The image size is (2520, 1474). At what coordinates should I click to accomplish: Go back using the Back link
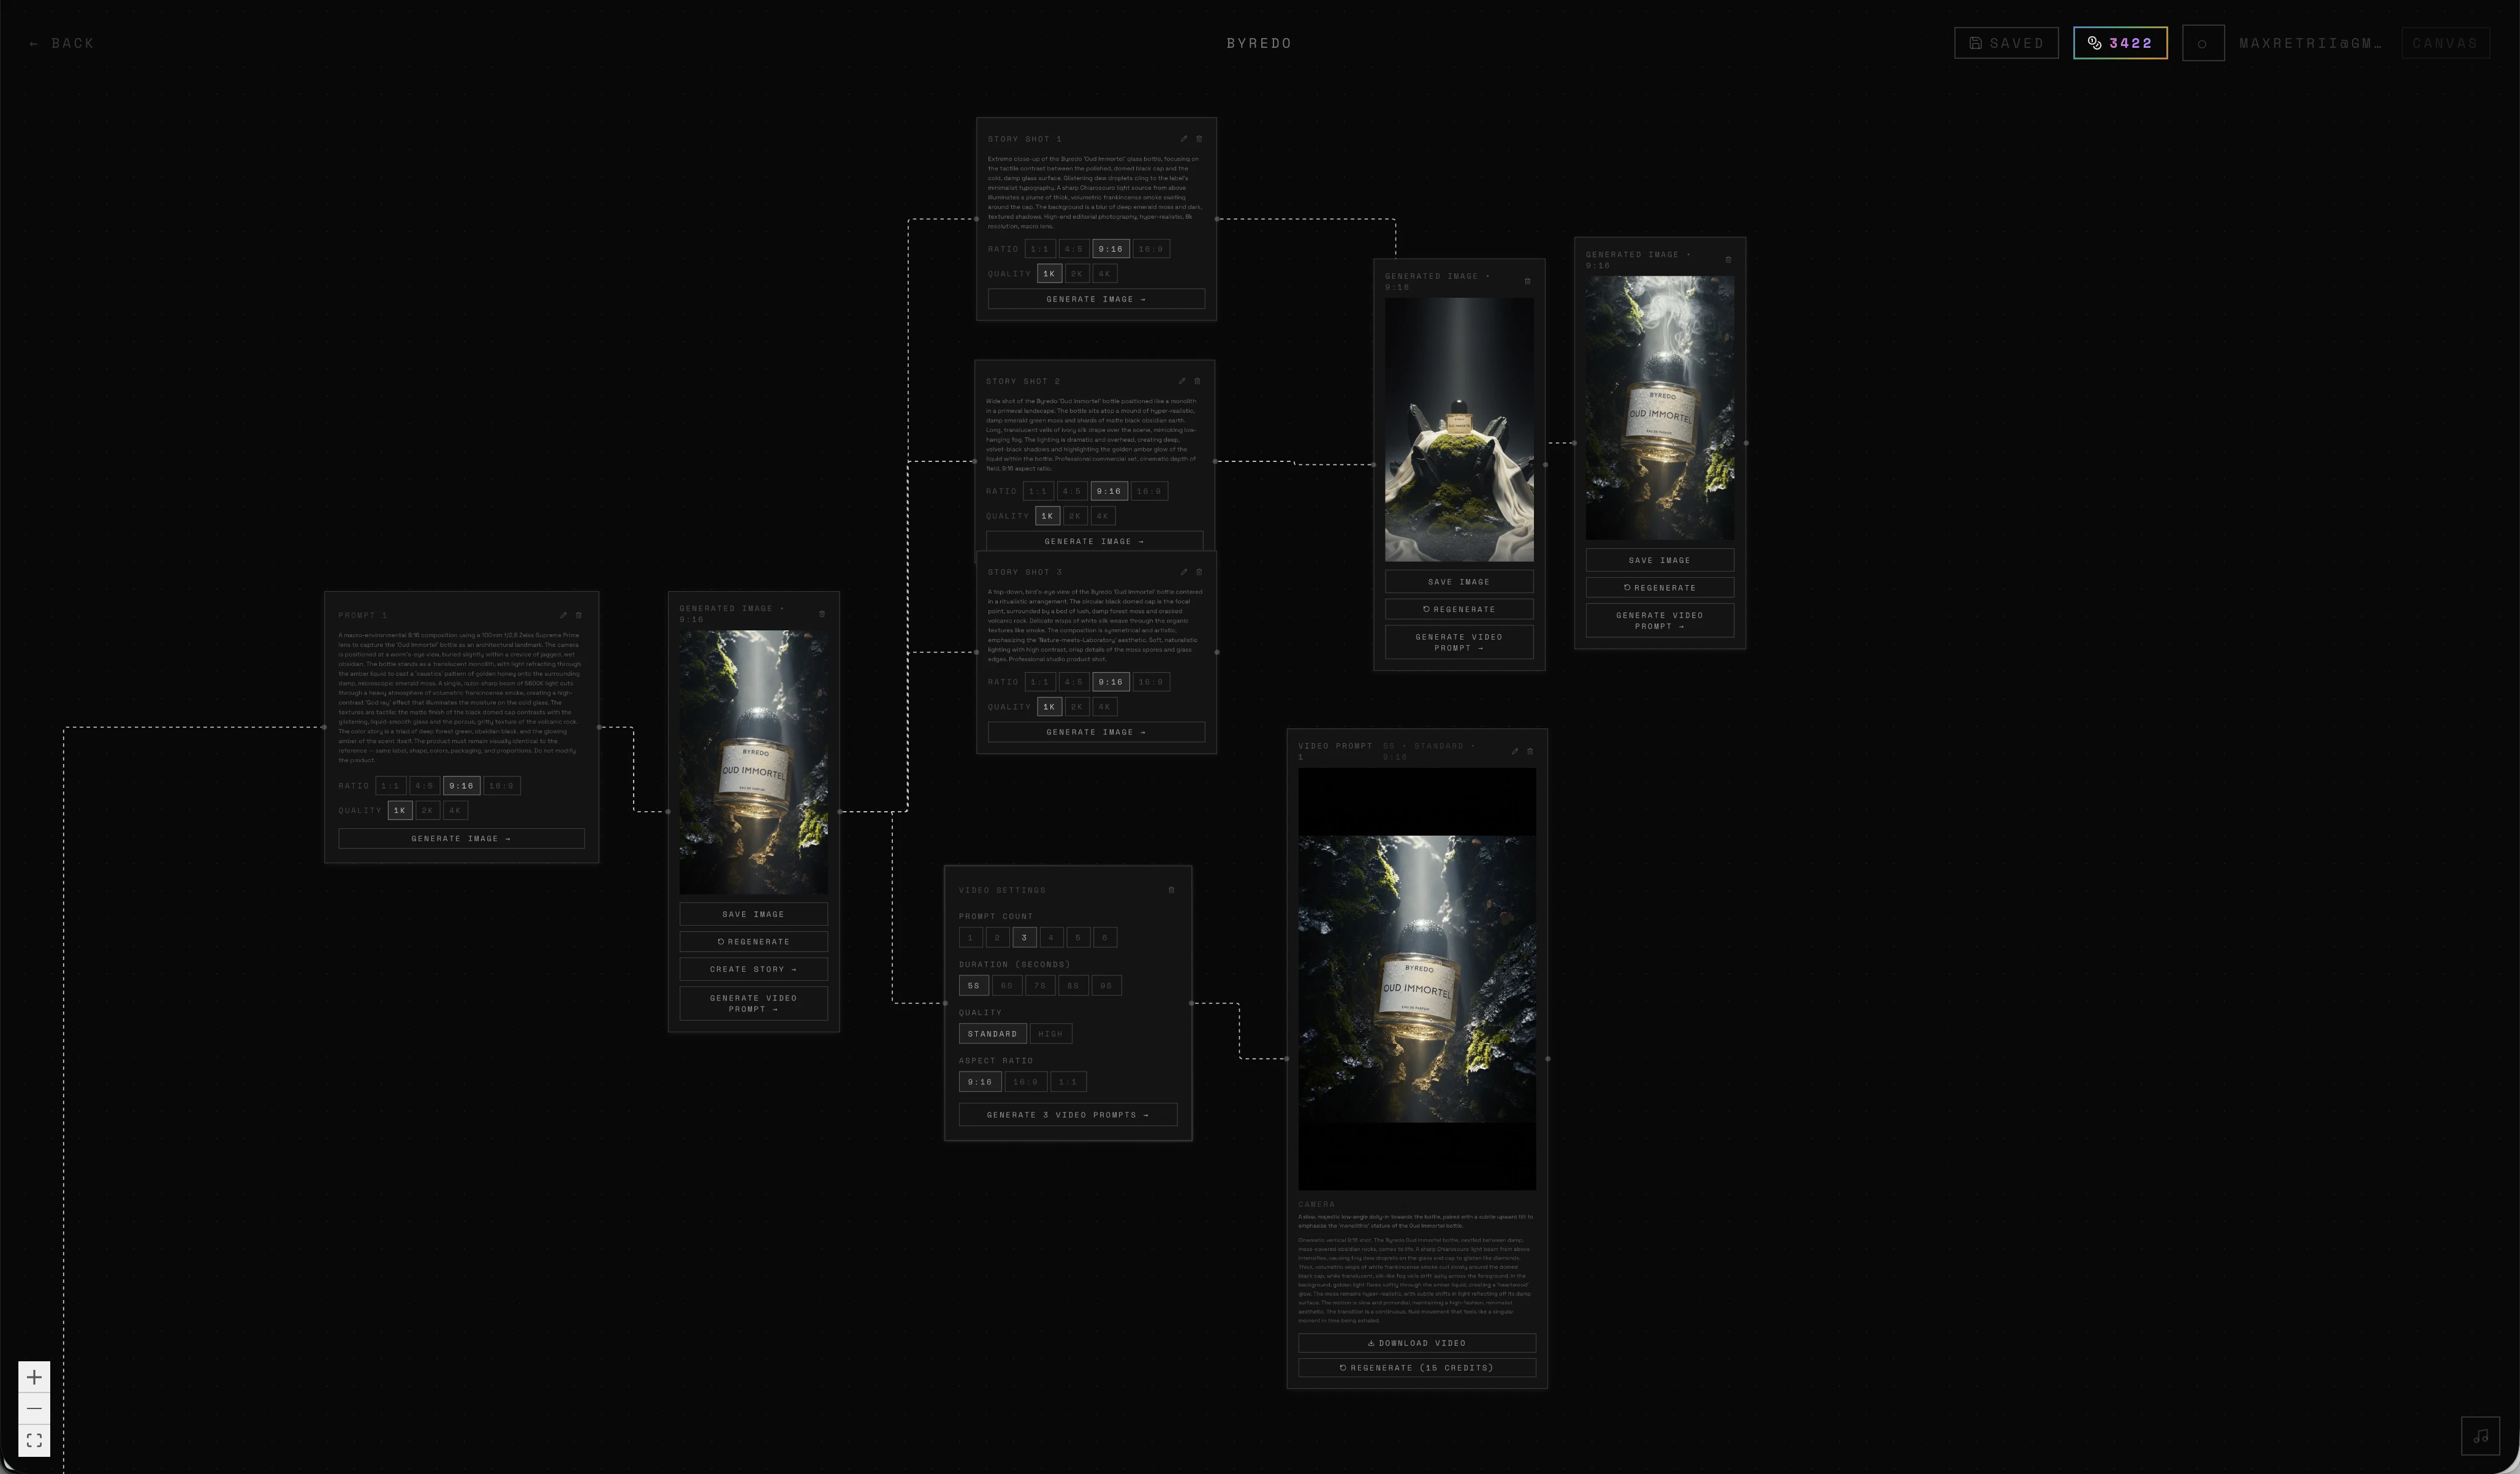[x=62, y=43]
